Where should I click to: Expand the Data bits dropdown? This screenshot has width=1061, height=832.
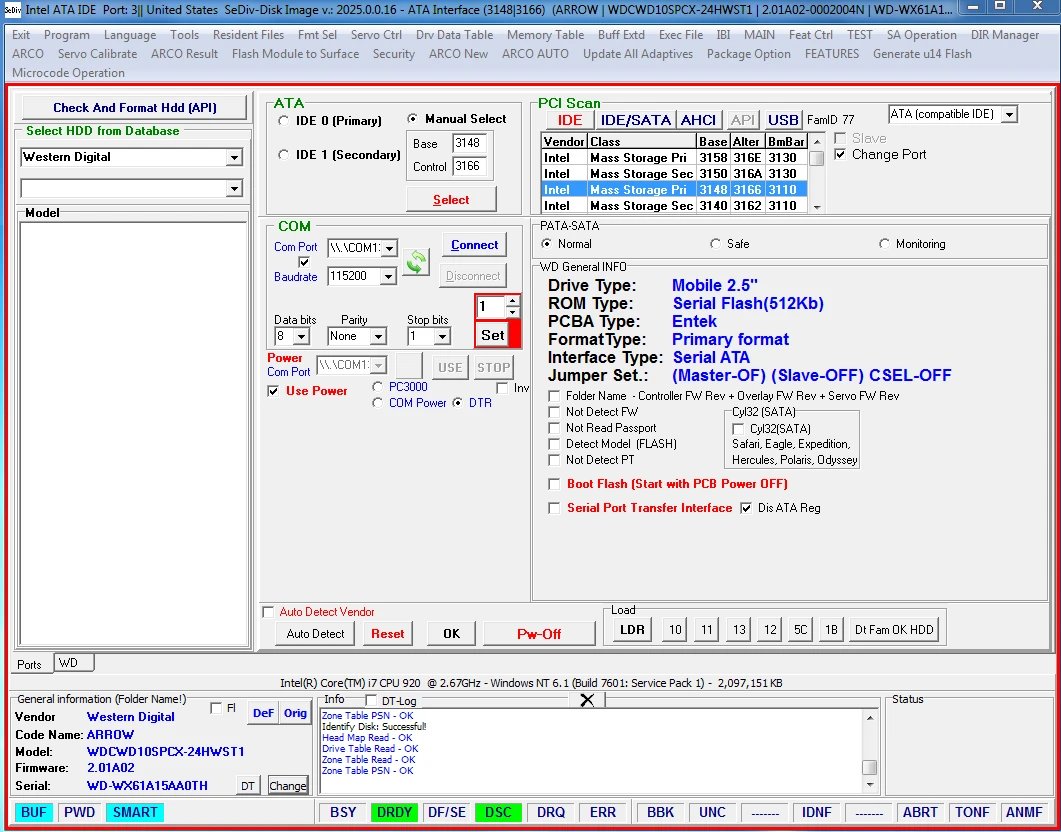[x=301, y=336]
